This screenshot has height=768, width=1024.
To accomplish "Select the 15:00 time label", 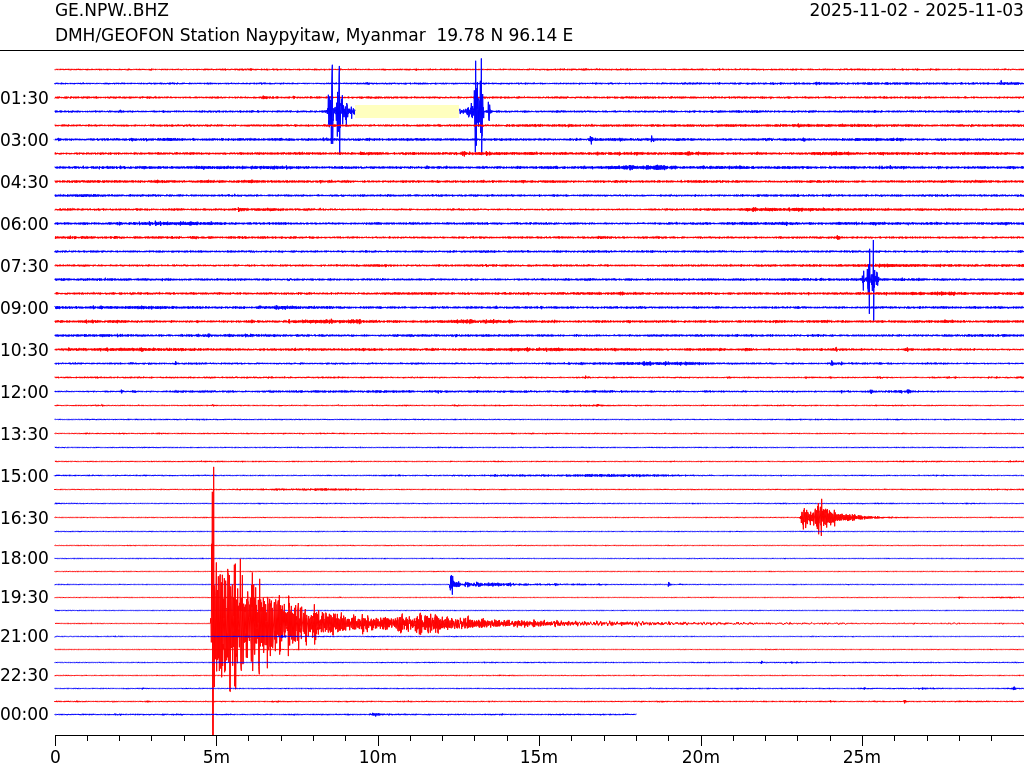I will point(25,476).
